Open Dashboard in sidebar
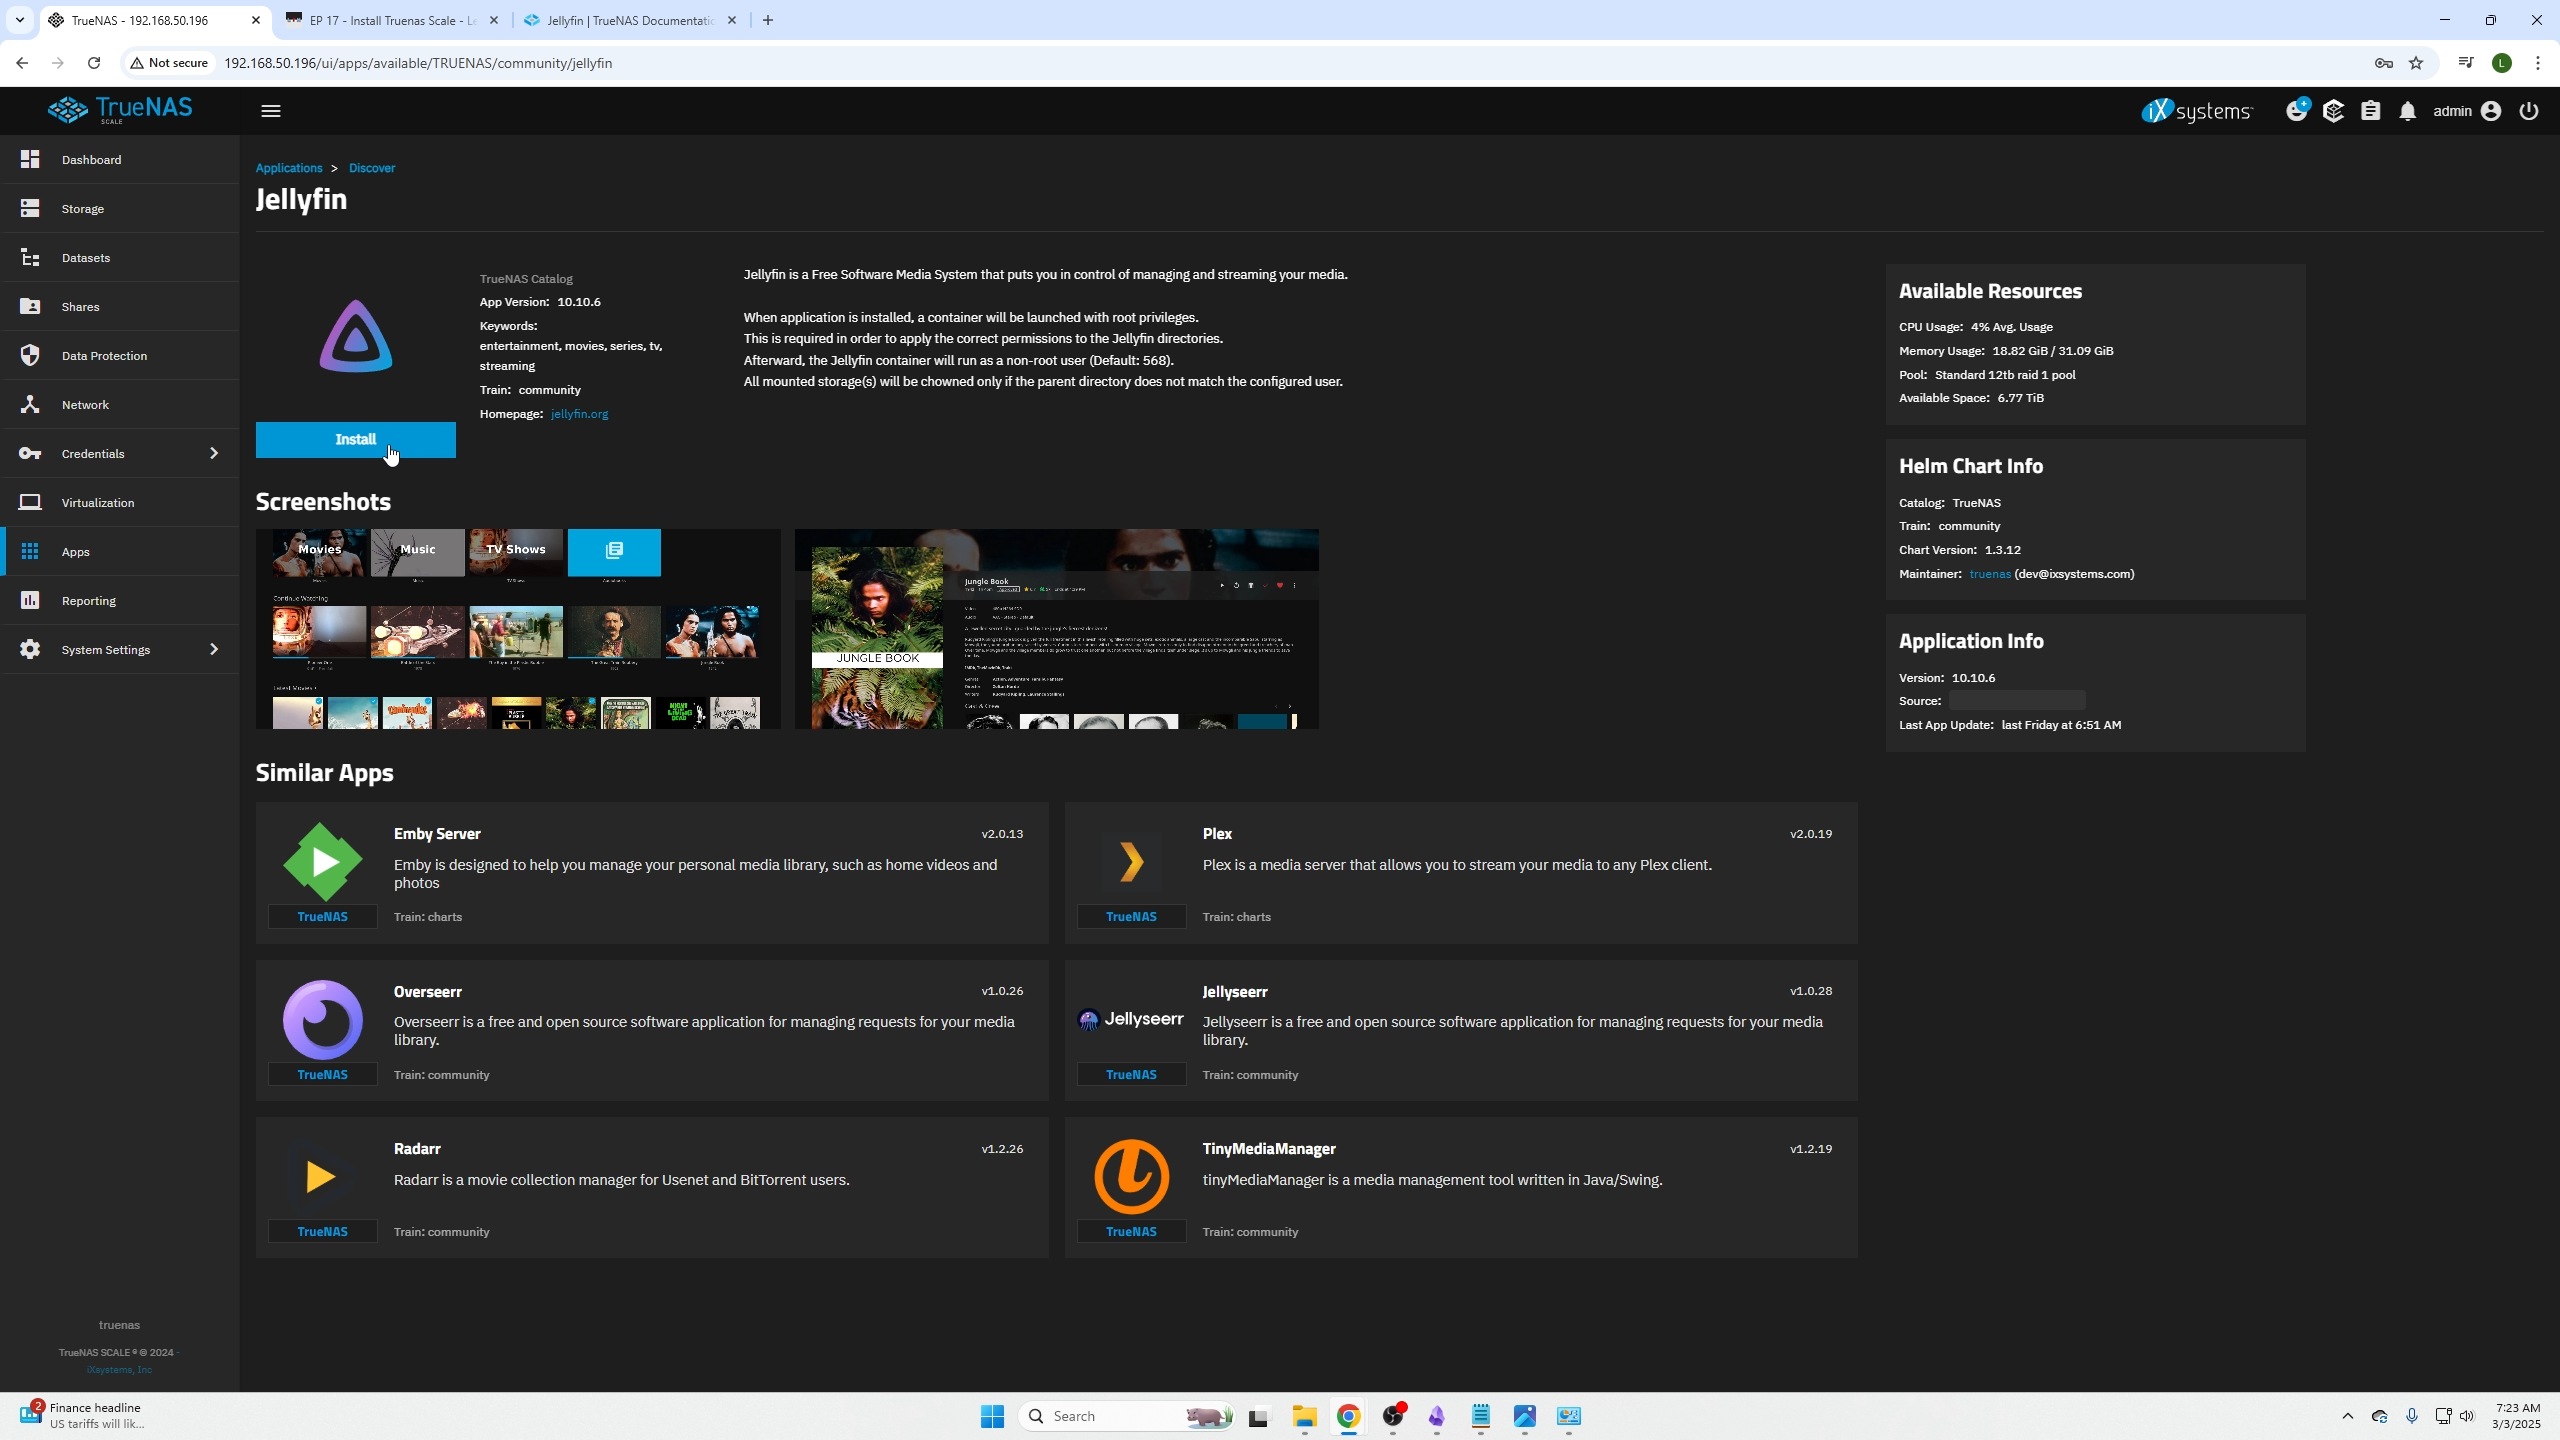The width and height of the screenshot is (2560, 1440). point(120,160)
